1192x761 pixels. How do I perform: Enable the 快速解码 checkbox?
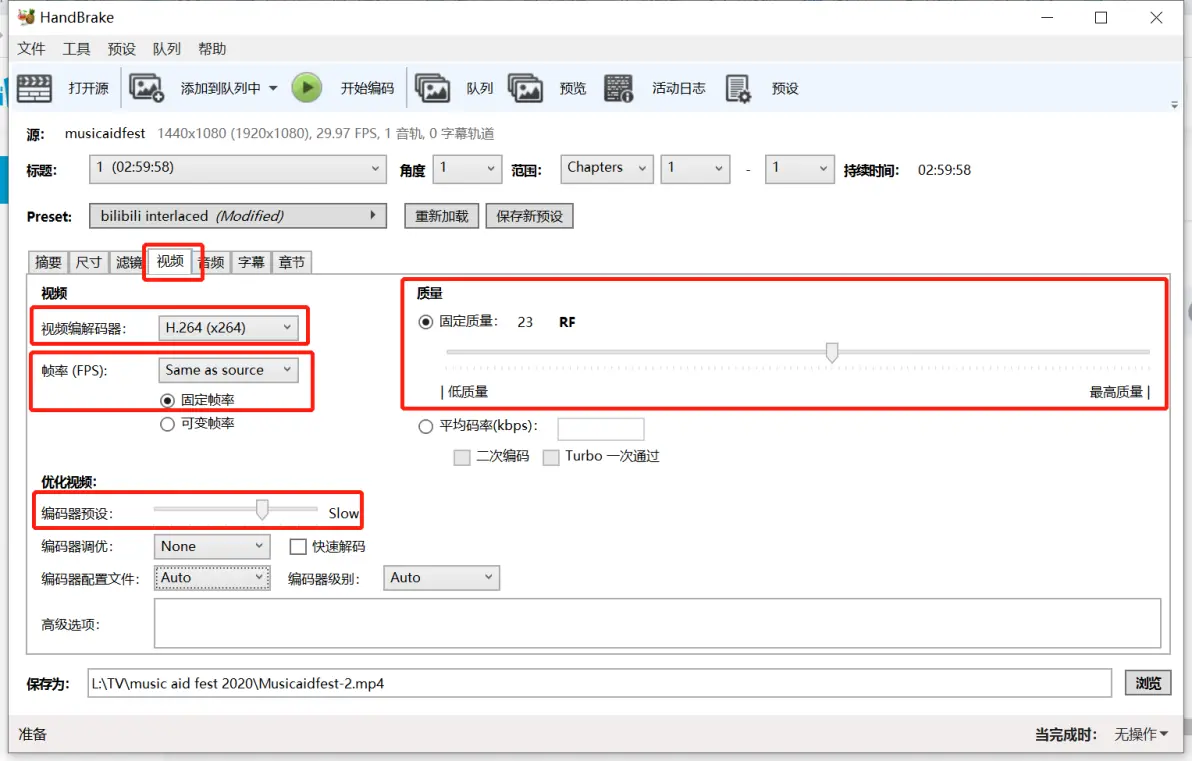(x=298, y=547)
